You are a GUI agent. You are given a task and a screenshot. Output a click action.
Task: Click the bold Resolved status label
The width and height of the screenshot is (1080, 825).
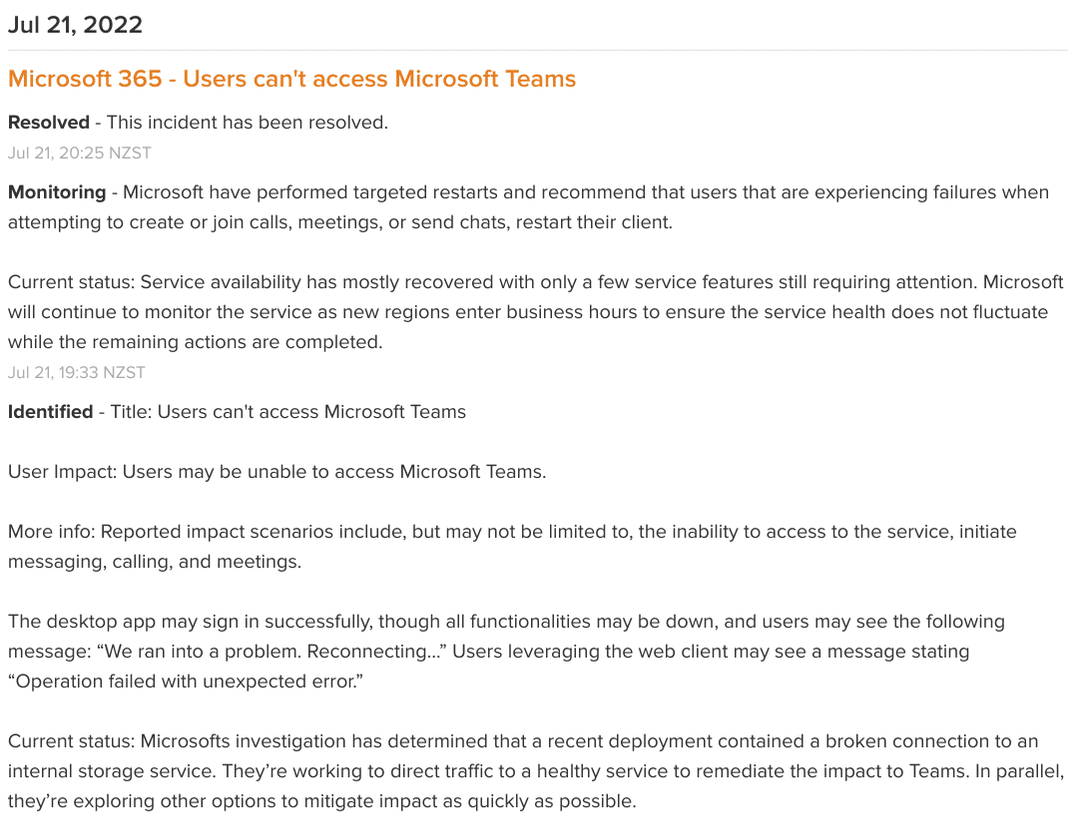(49, 123)
